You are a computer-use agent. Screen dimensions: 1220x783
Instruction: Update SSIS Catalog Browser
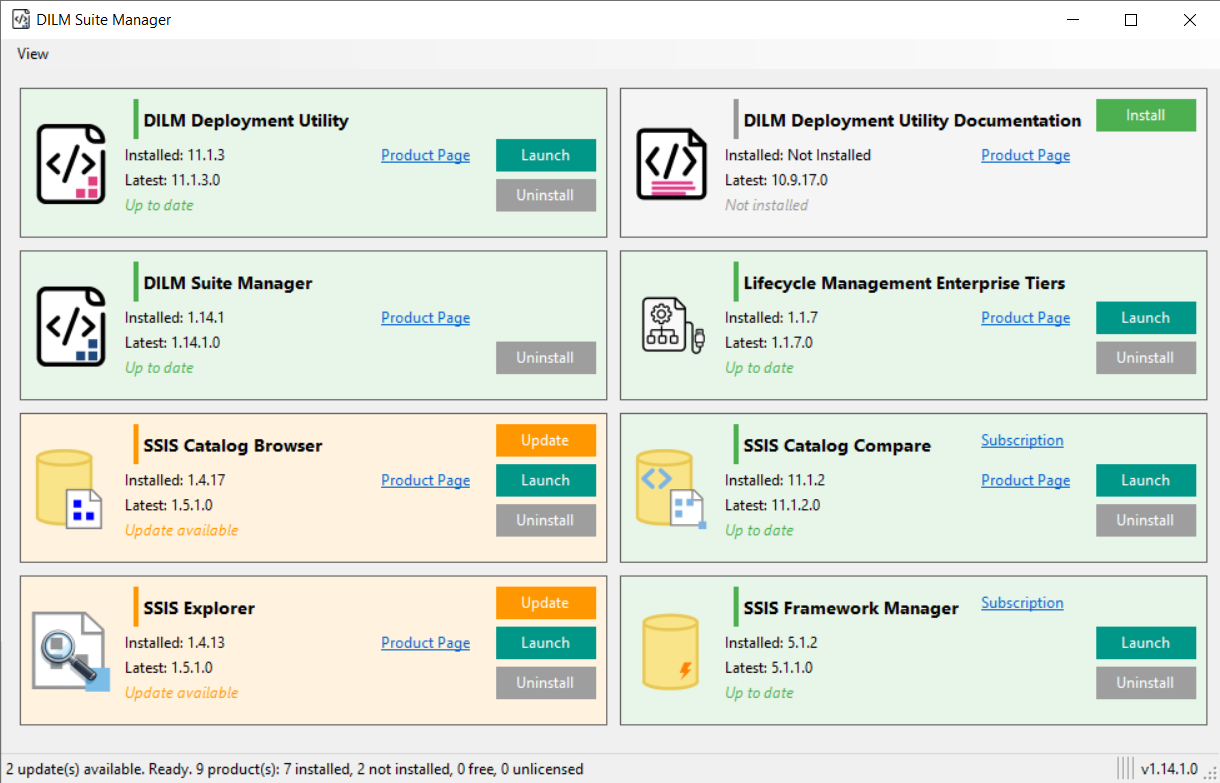click(x=546, y=440)
